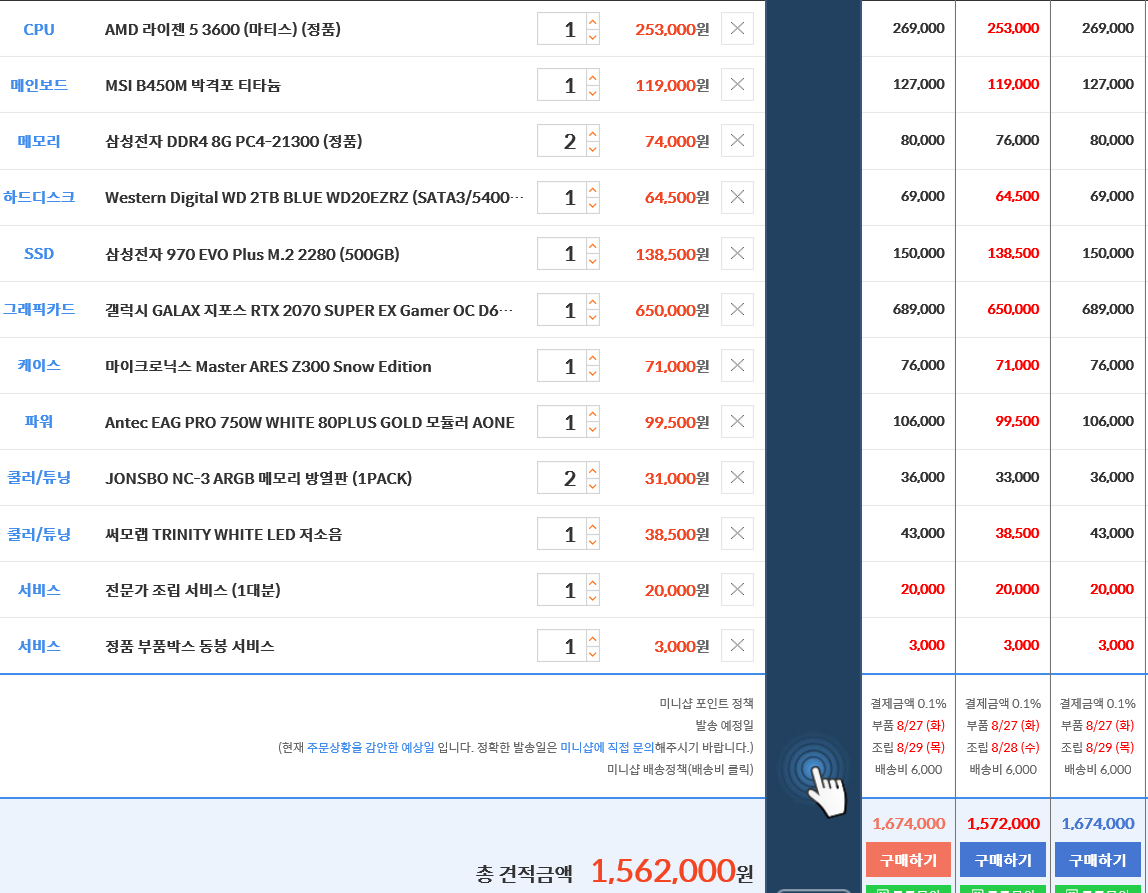Screen dimensions: 1148x893
Task: Open the 하드디스크 category link
Action: click(39, 197)
